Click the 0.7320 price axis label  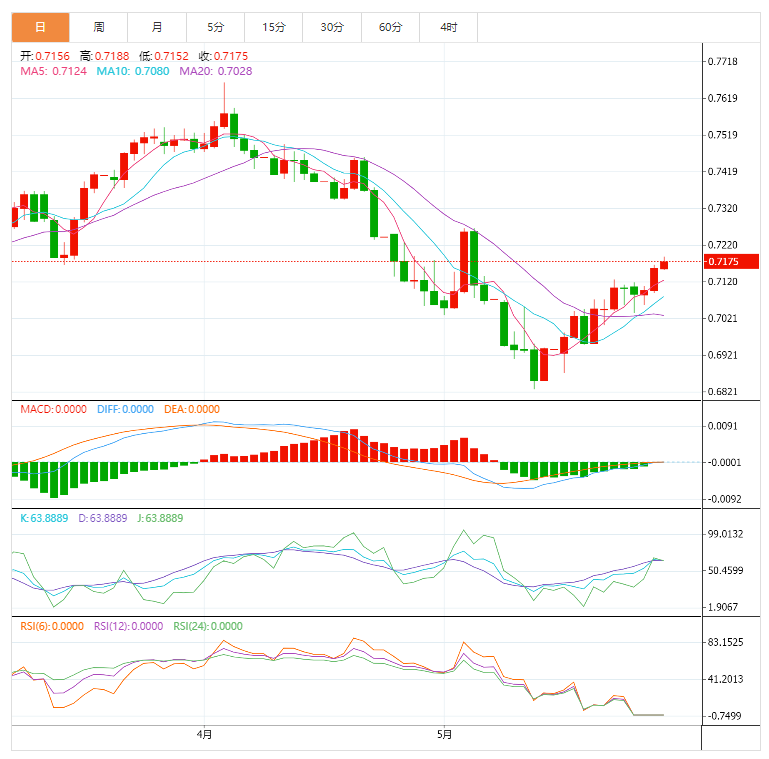pyautogui.click(x=723, y=208)
